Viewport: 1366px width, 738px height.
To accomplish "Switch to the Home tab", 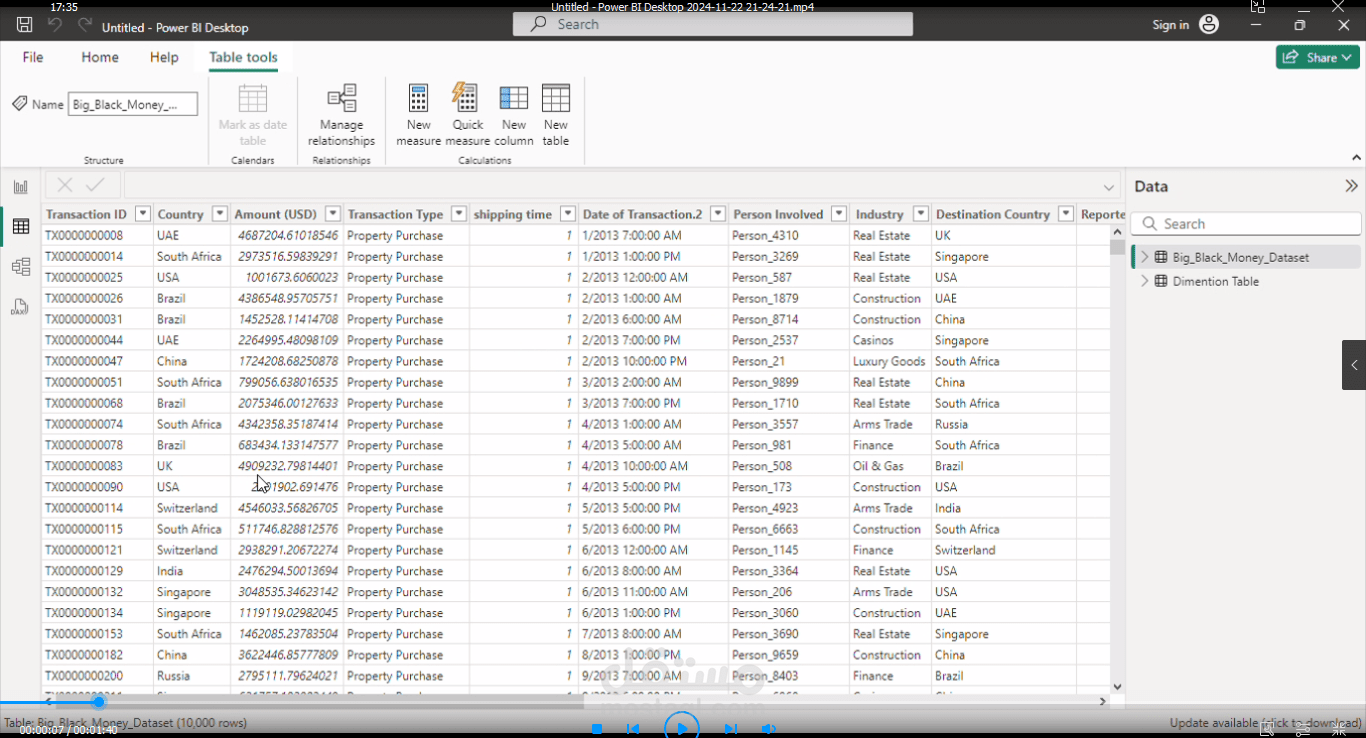I will click(100, 57).
